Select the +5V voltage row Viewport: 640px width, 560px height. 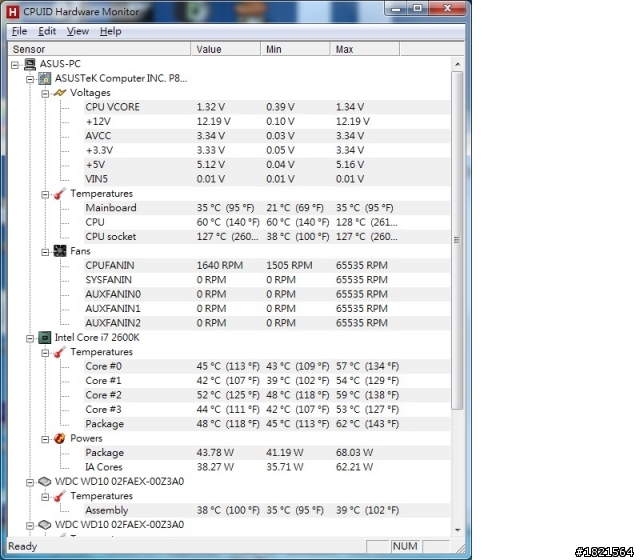(x=267, y=164)
